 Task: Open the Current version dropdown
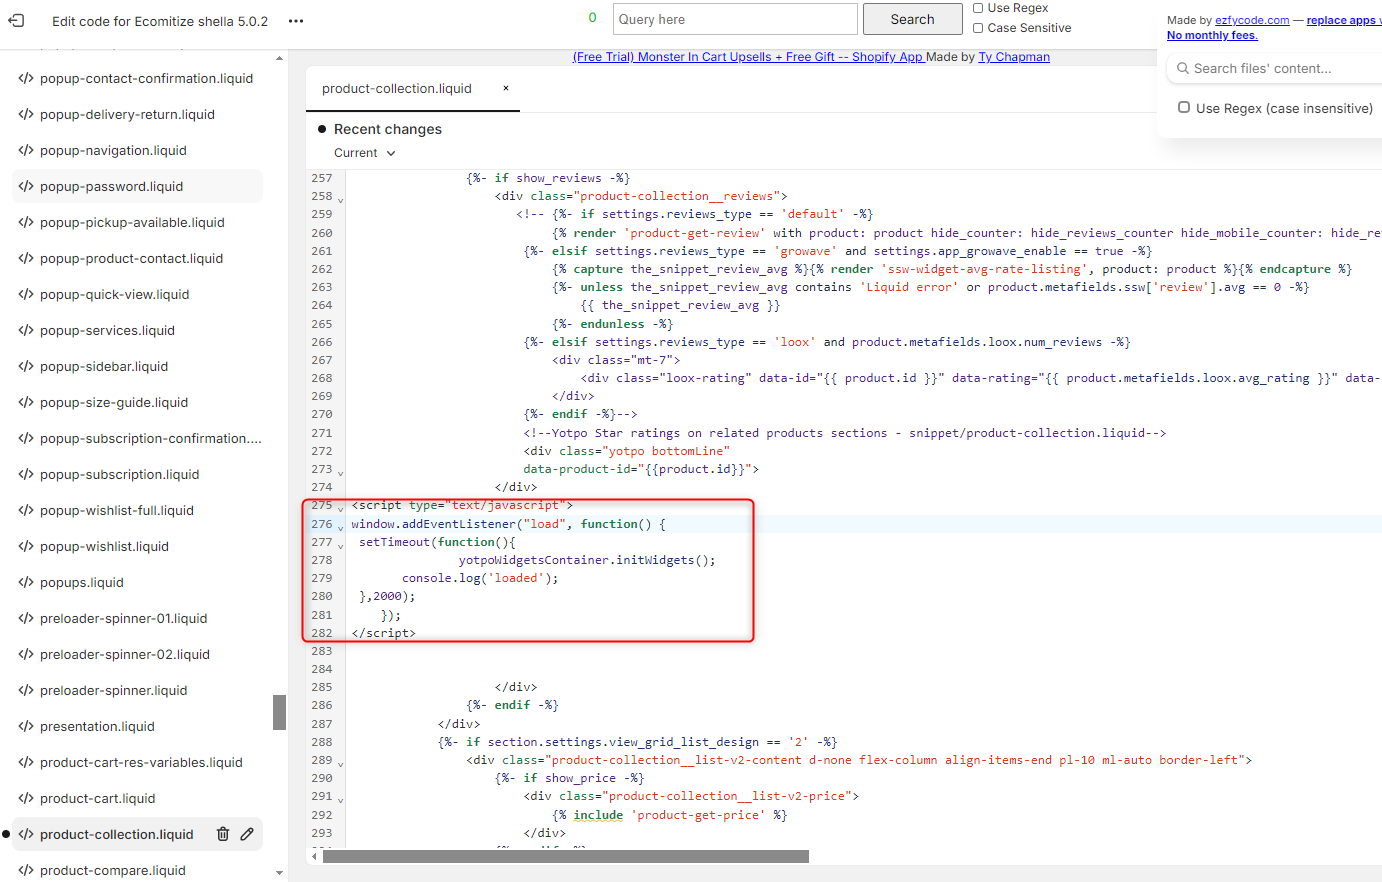365,153
